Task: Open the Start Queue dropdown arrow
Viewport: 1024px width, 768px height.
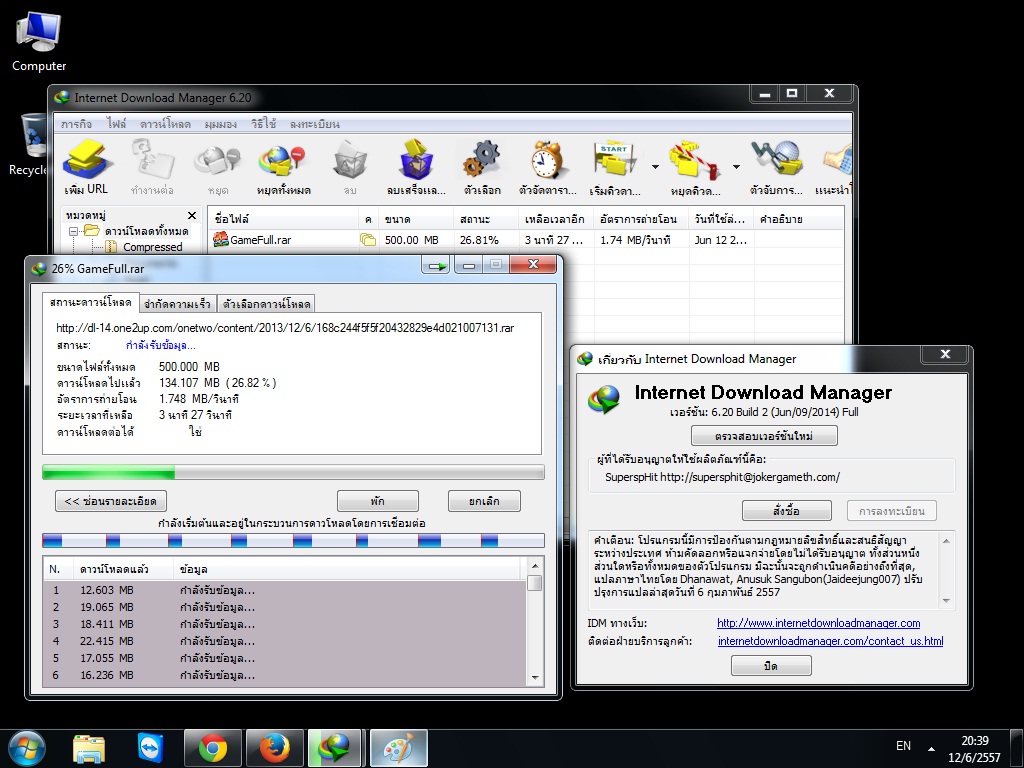Action: [x=655, y=167]
